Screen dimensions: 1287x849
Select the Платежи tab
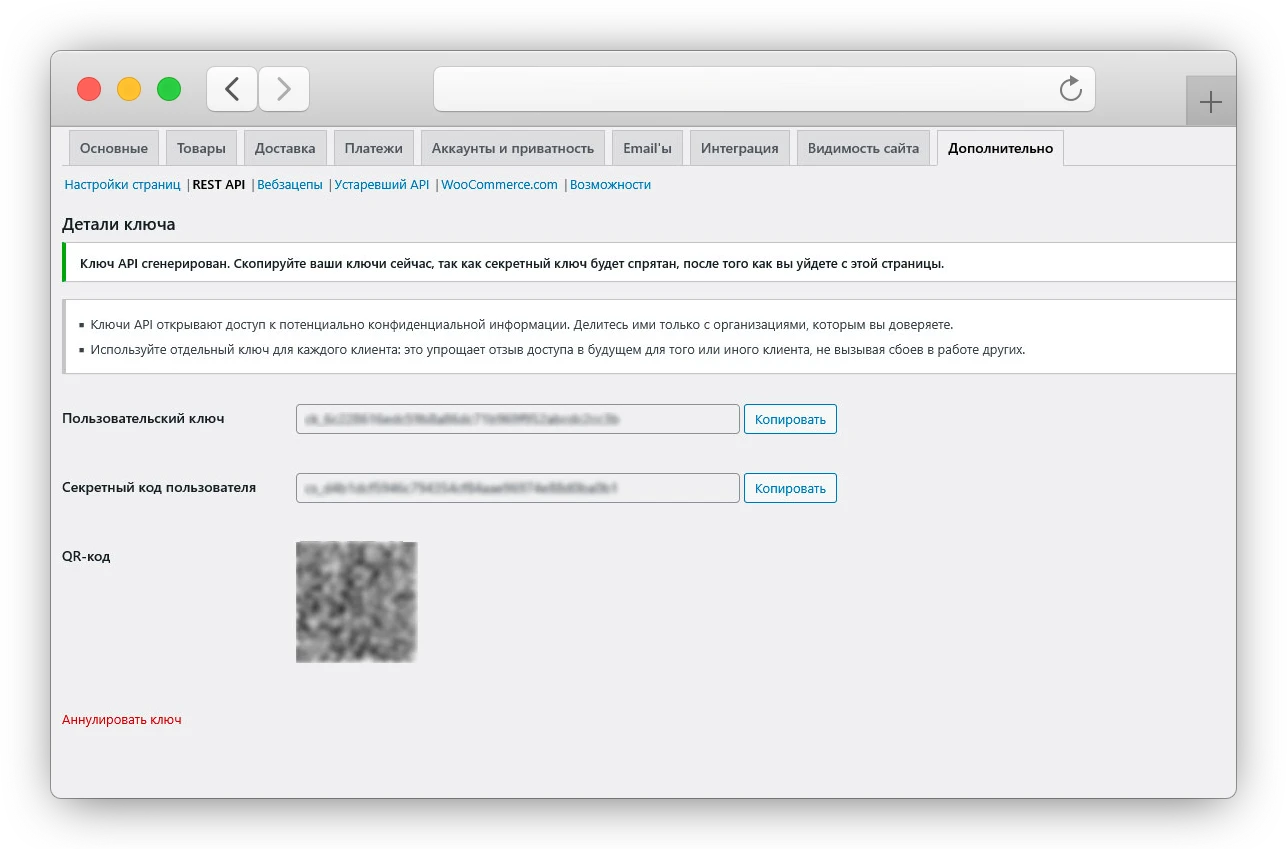[373, 148]
